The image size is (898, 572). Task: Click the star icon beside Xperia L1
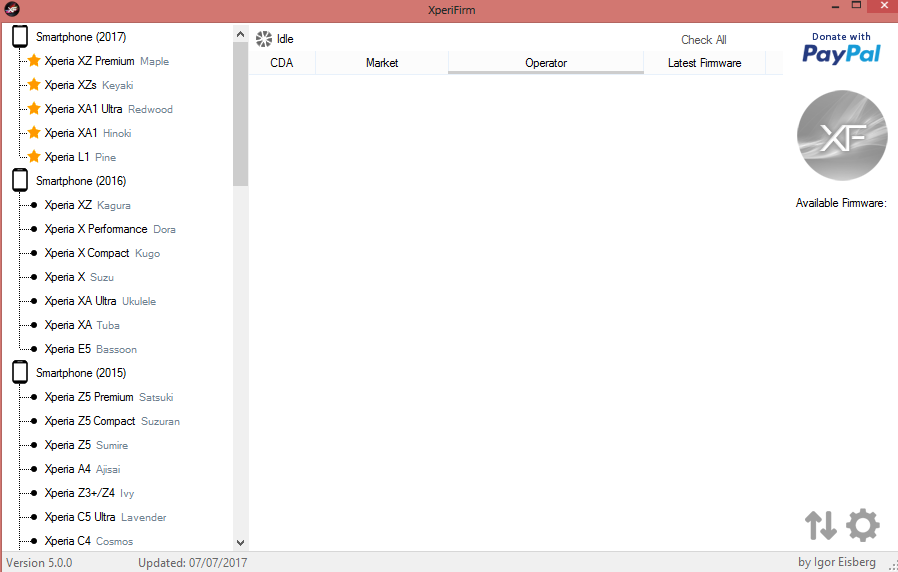[x=34, y=157]
